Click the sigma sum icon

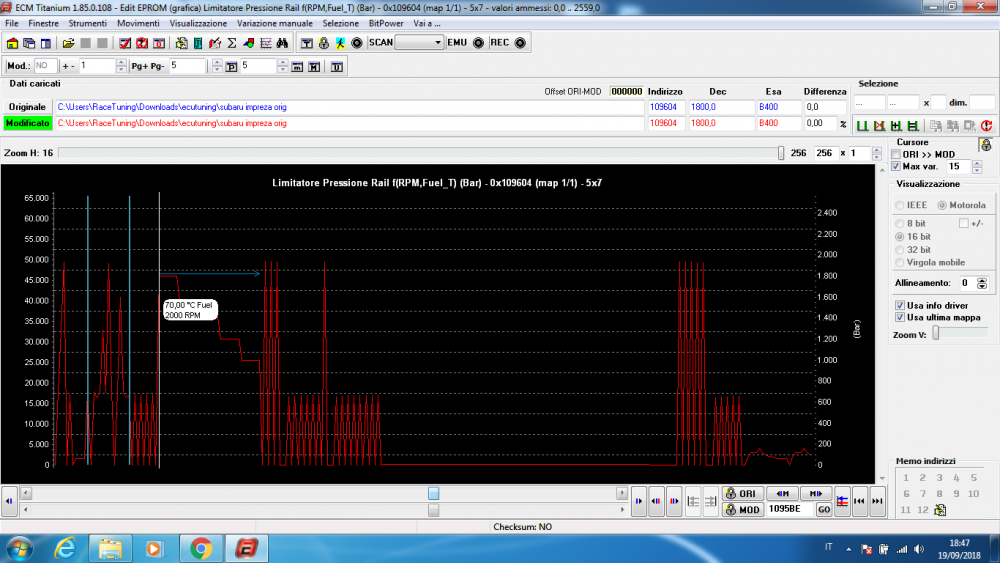pos(232,43)
